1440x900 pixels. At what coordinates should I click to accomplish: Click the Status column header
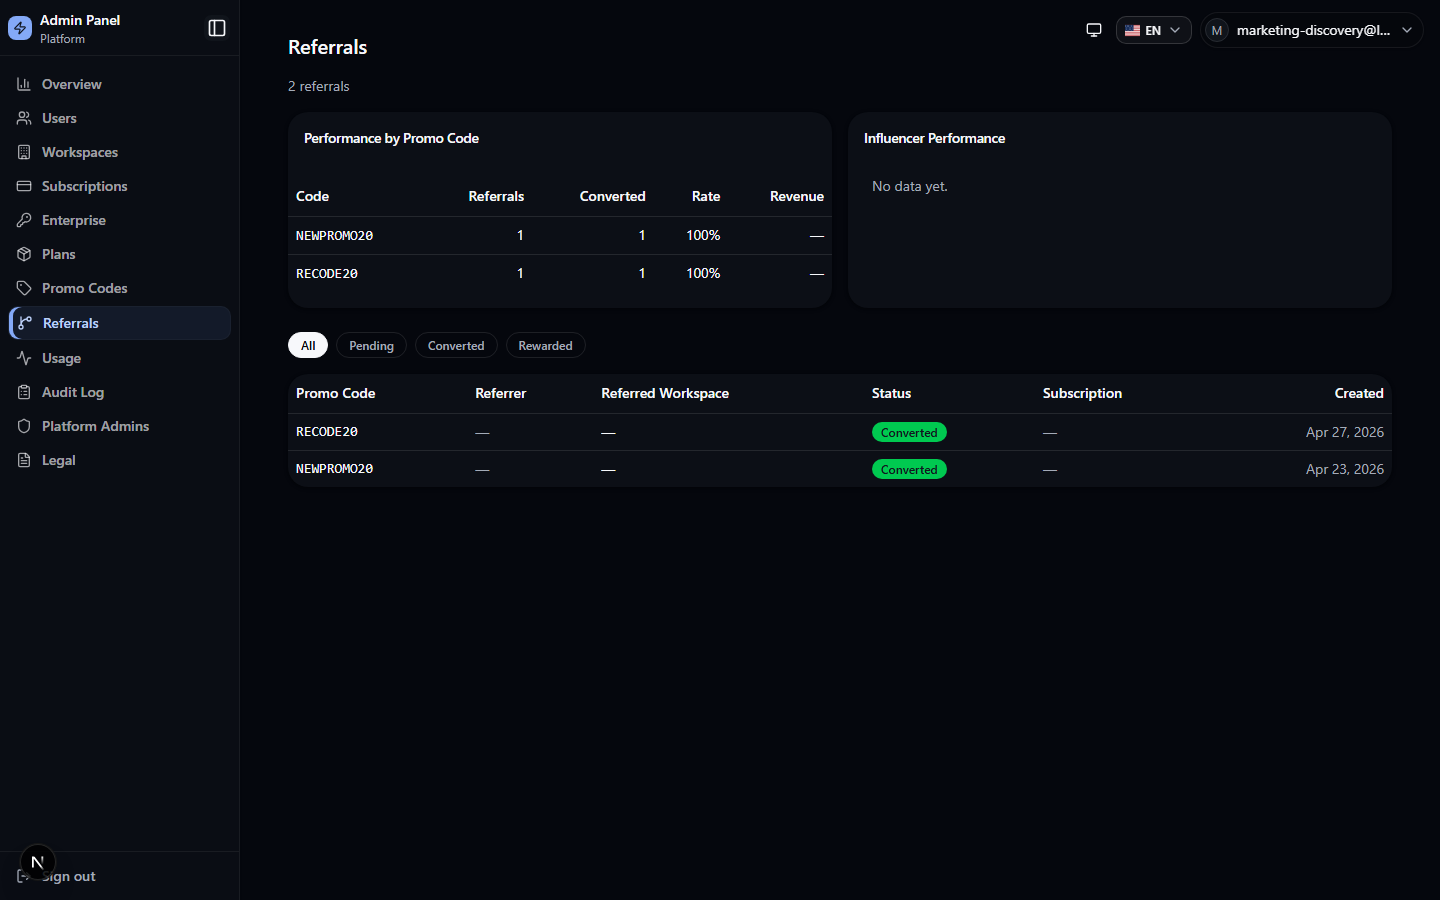pos(891,393)
